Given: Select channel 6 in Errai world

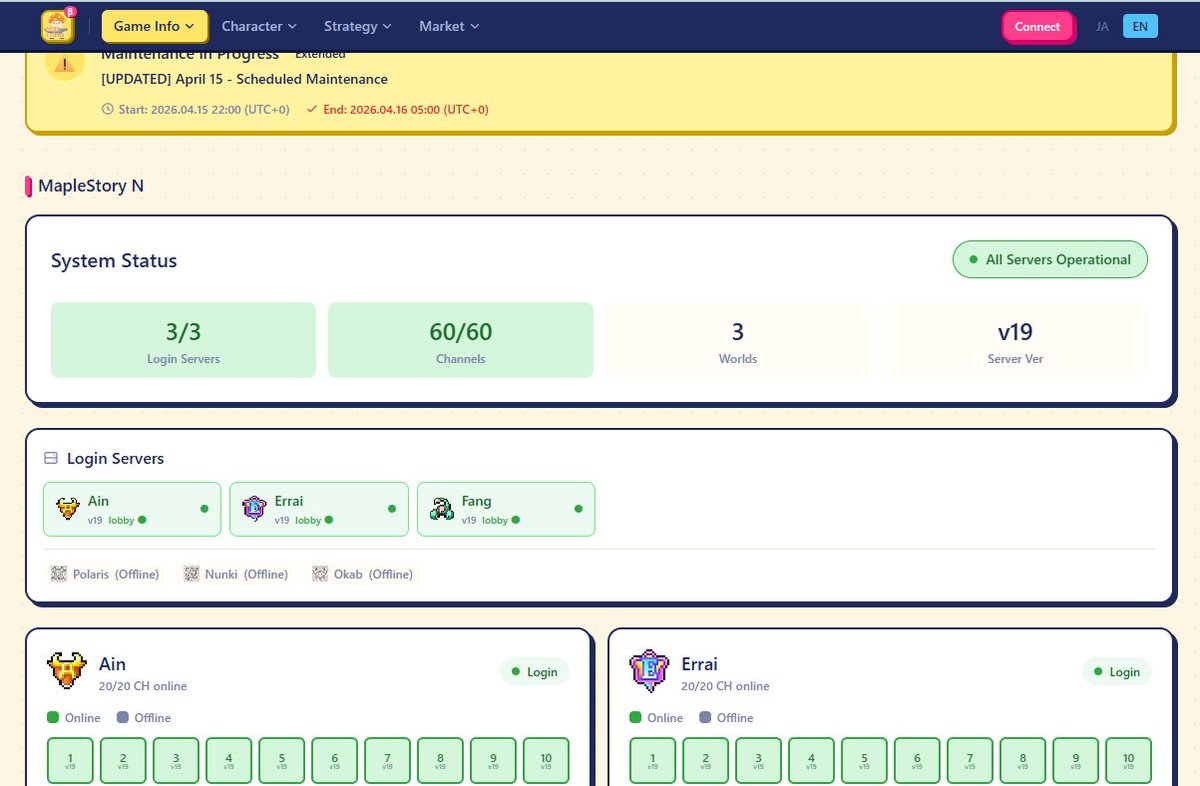Looking at the screenshot, I should (917, 761).
